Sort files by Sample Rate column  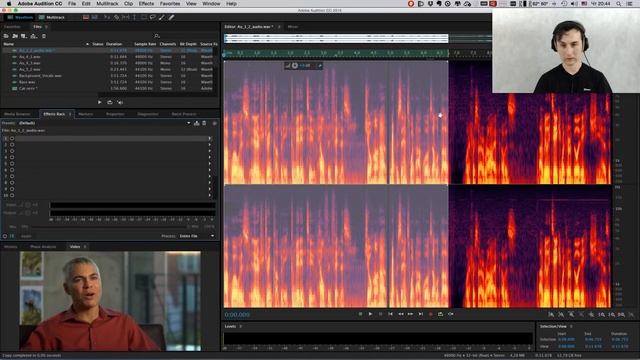point(145,44)
